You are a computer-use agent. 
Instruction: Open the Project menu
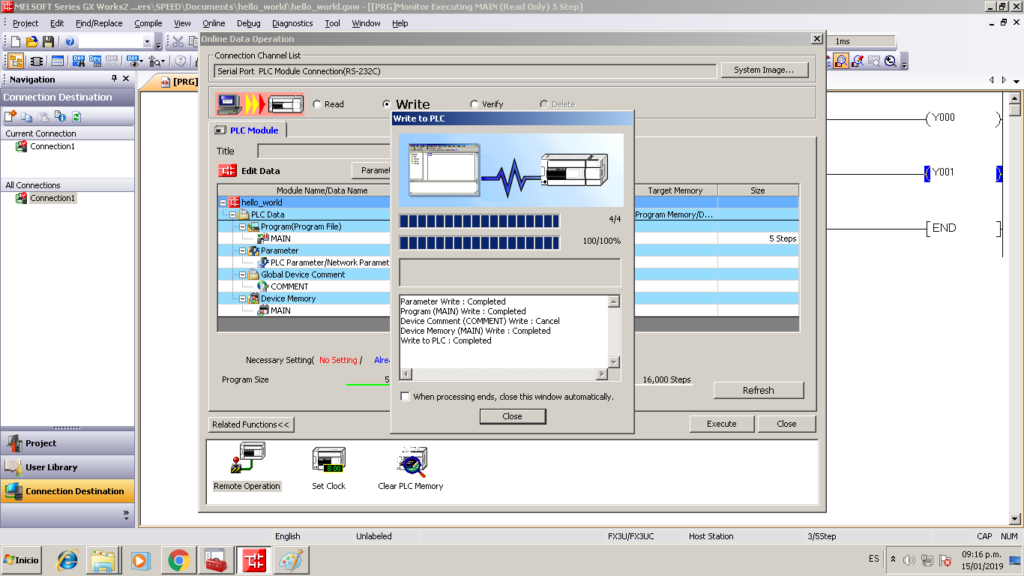coord(25,23)
